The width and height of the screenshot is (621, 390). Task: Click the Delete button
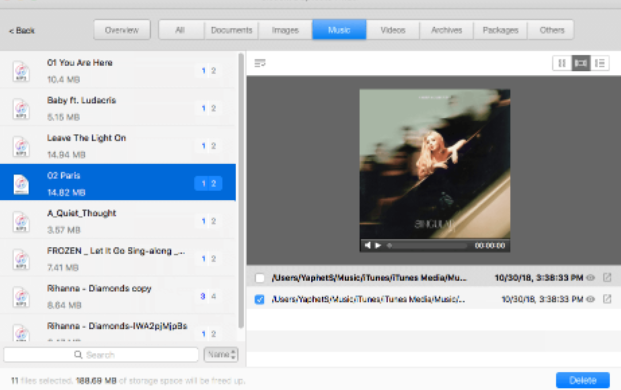(x=583, y=380)
